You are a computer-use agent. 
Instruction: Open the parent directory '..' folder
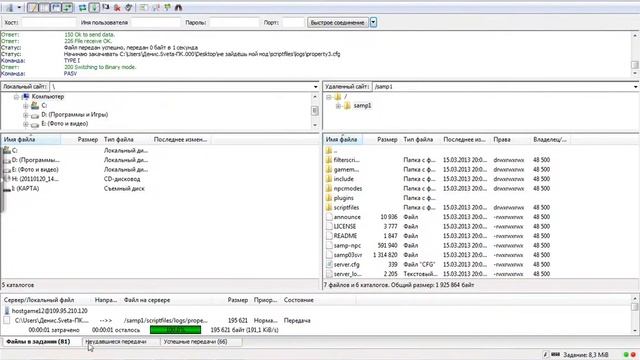click(x=329, y=151)
